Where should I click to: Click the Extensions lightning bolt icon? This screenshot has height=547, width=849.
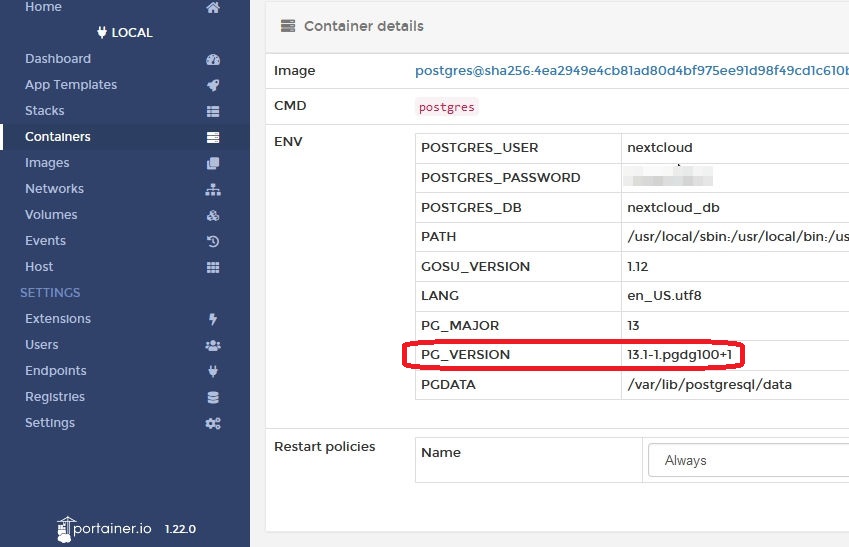(212, 319)
